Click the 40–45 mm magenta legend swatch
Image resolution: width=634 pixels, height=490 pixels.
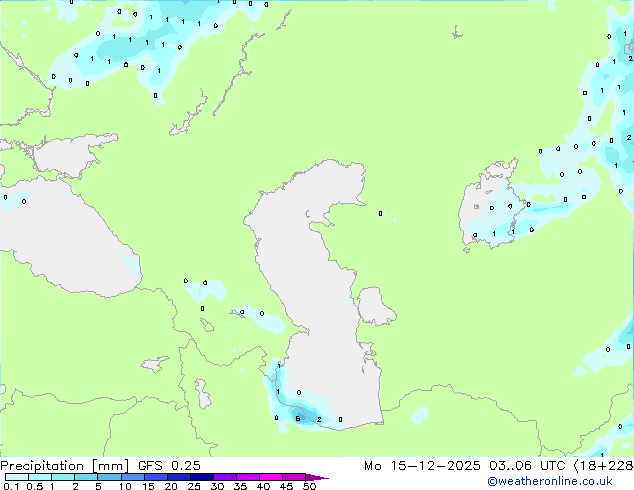point(271,477)
